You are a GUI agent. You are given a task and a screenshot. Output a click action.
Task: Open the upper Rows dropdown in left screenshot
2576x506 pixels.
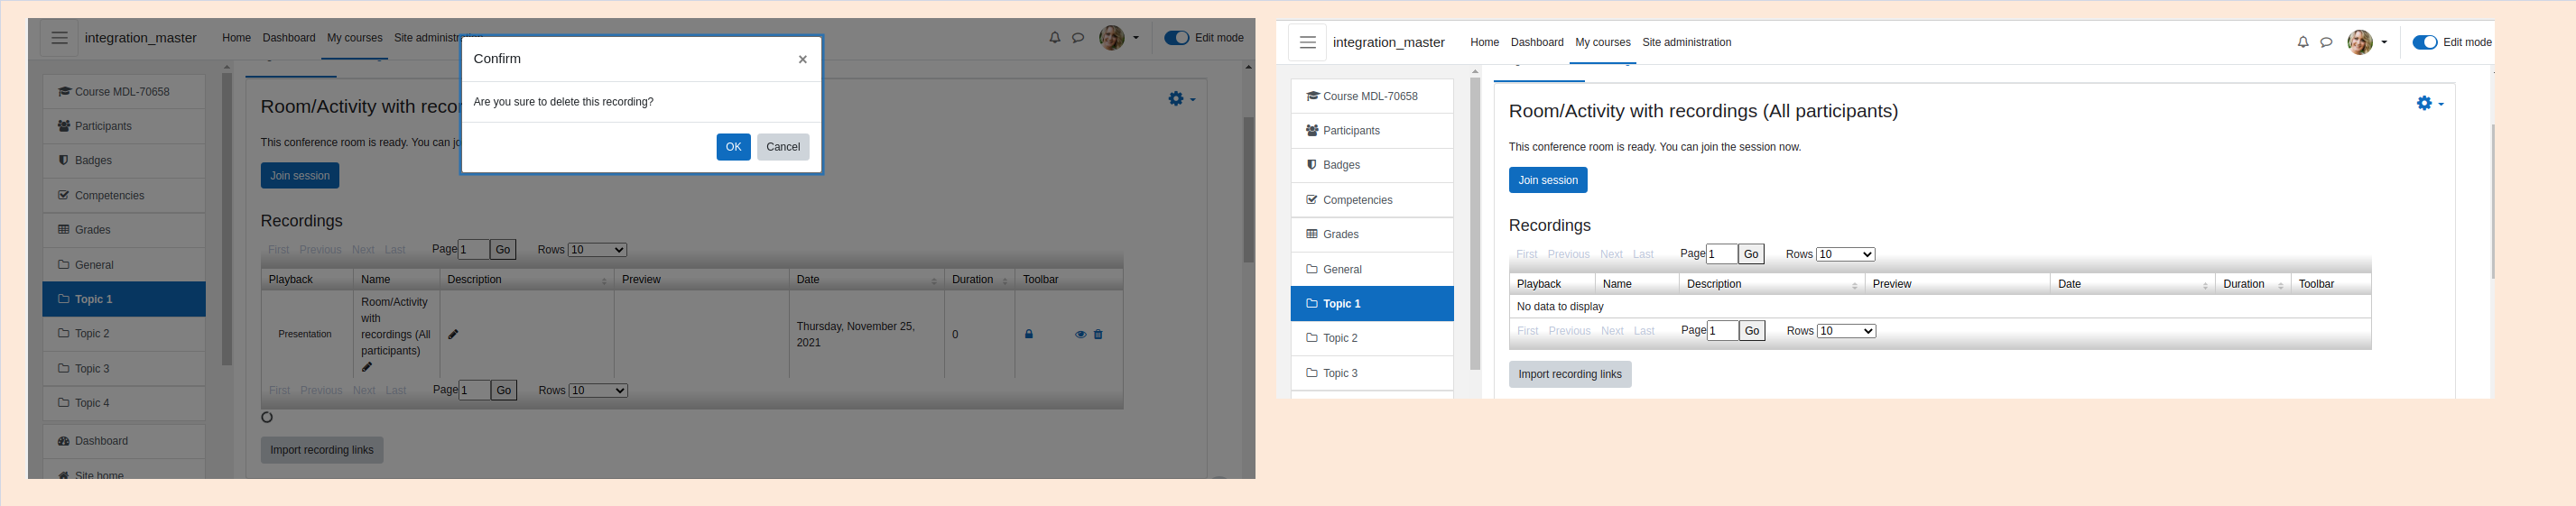(597, 249)
